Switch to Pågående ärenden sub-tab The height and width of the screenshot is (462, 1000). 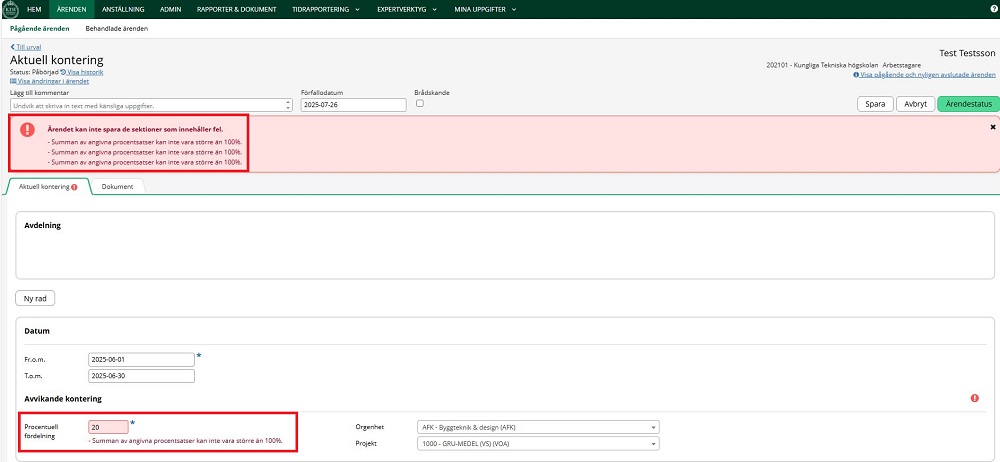pos(40,29)
